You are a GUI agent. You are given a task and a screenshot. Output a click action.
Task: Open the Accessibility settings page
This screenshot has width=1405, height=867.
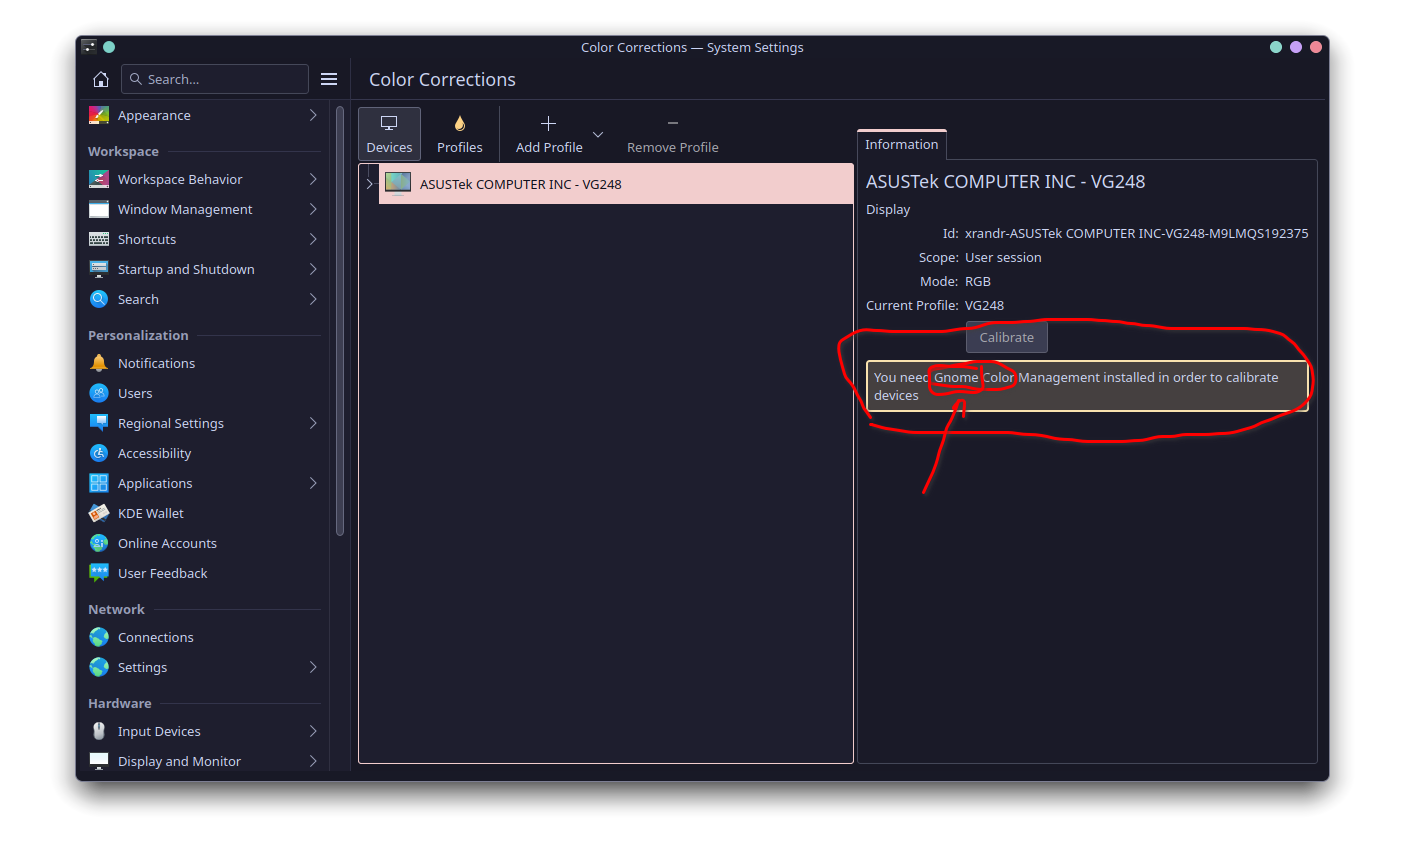(205, 453)
